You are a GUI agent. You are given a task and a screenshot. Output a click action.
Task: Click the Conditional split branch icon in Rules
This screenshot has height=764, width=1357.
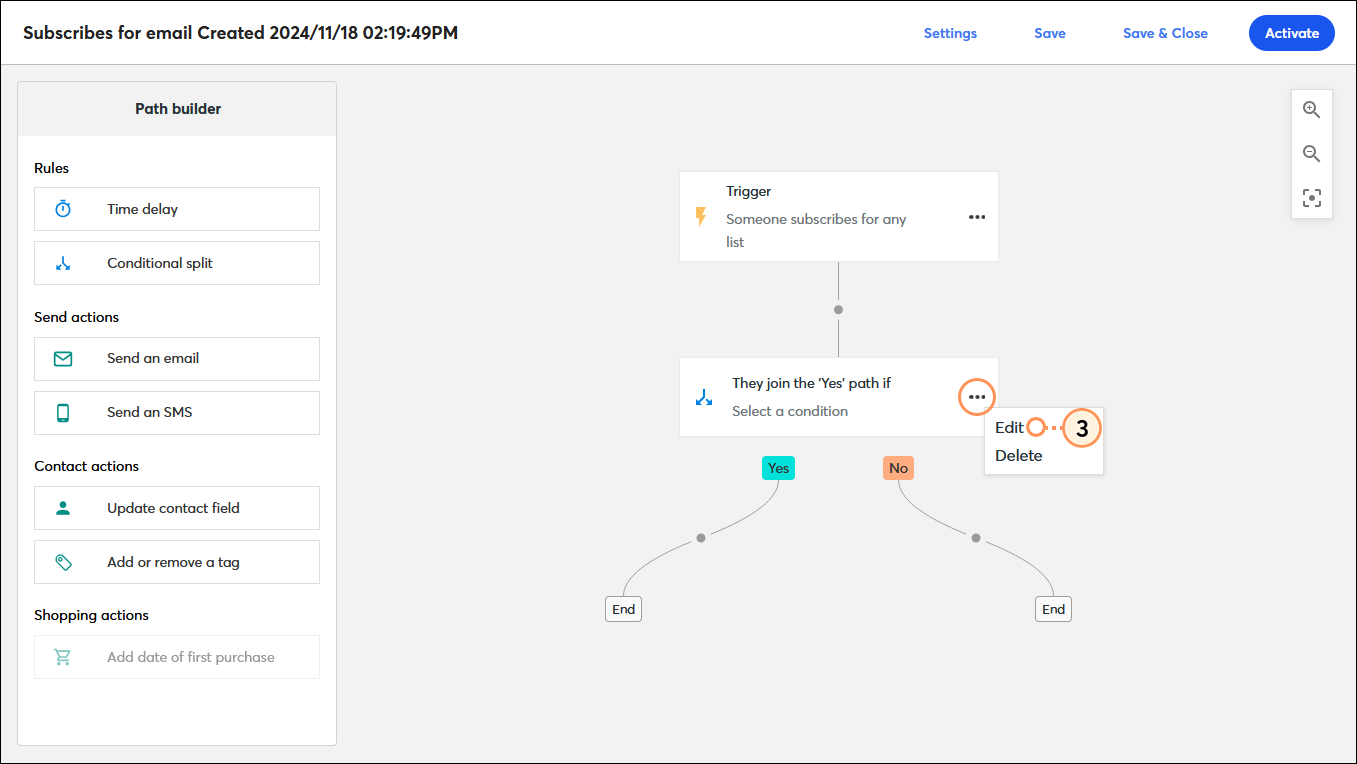pyautogui.click(x=63, y=263)
